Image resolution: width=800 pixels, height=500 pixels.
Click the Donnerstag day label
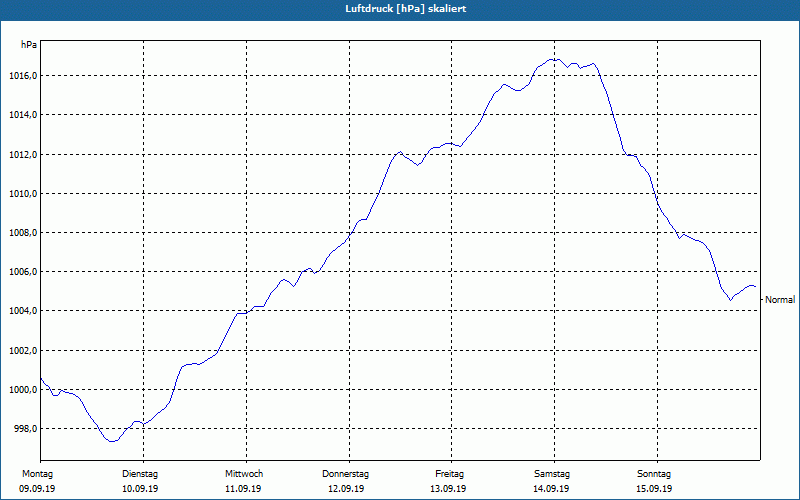(x=345, y=474)
